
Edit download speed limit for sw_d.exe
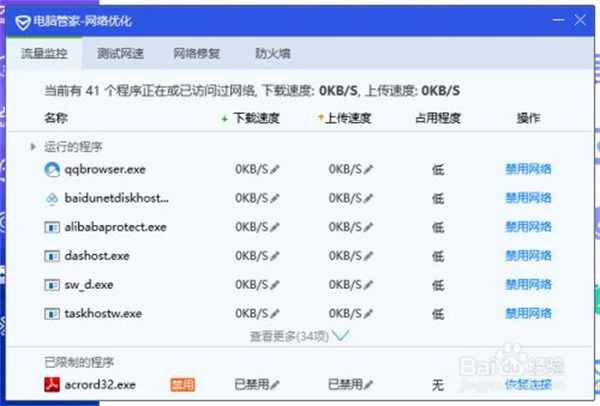(275, 285)
